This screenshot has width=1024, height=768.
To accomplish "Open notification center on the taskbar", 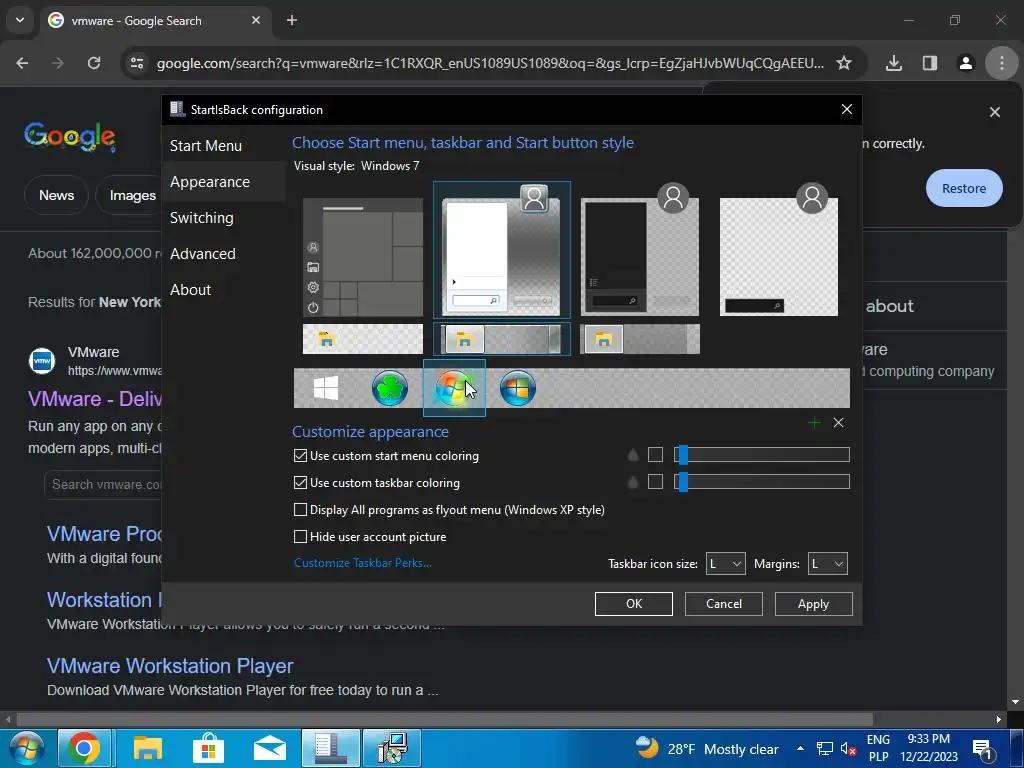I will click(x=982, y=748).
